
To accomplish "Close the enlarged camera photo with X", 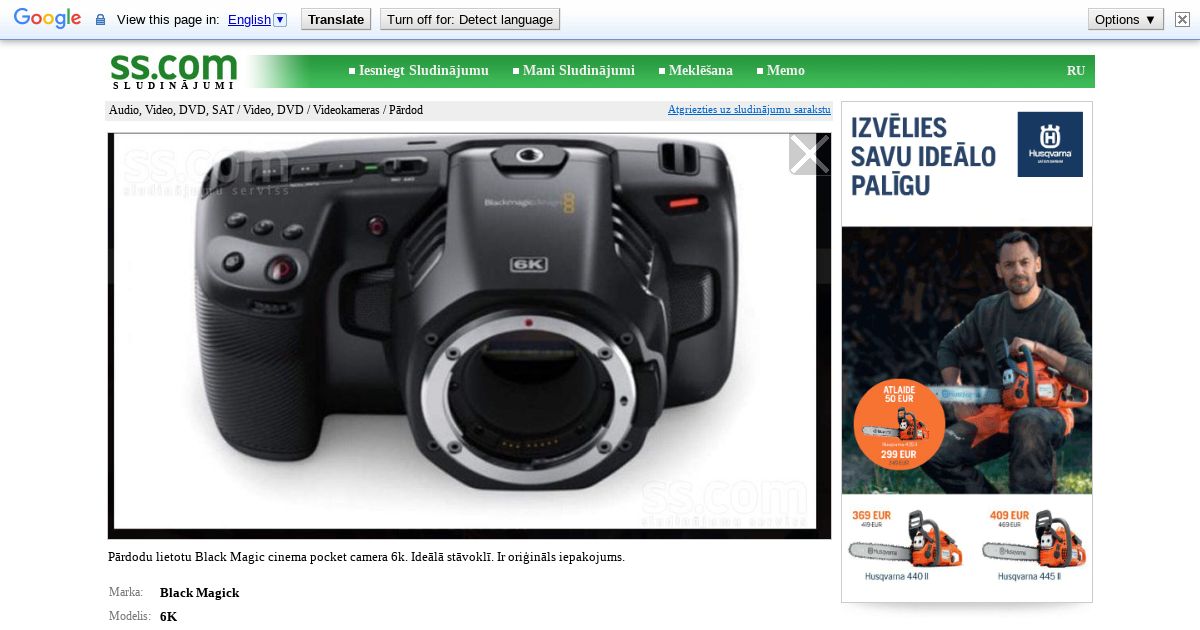I will pos(809,154).
